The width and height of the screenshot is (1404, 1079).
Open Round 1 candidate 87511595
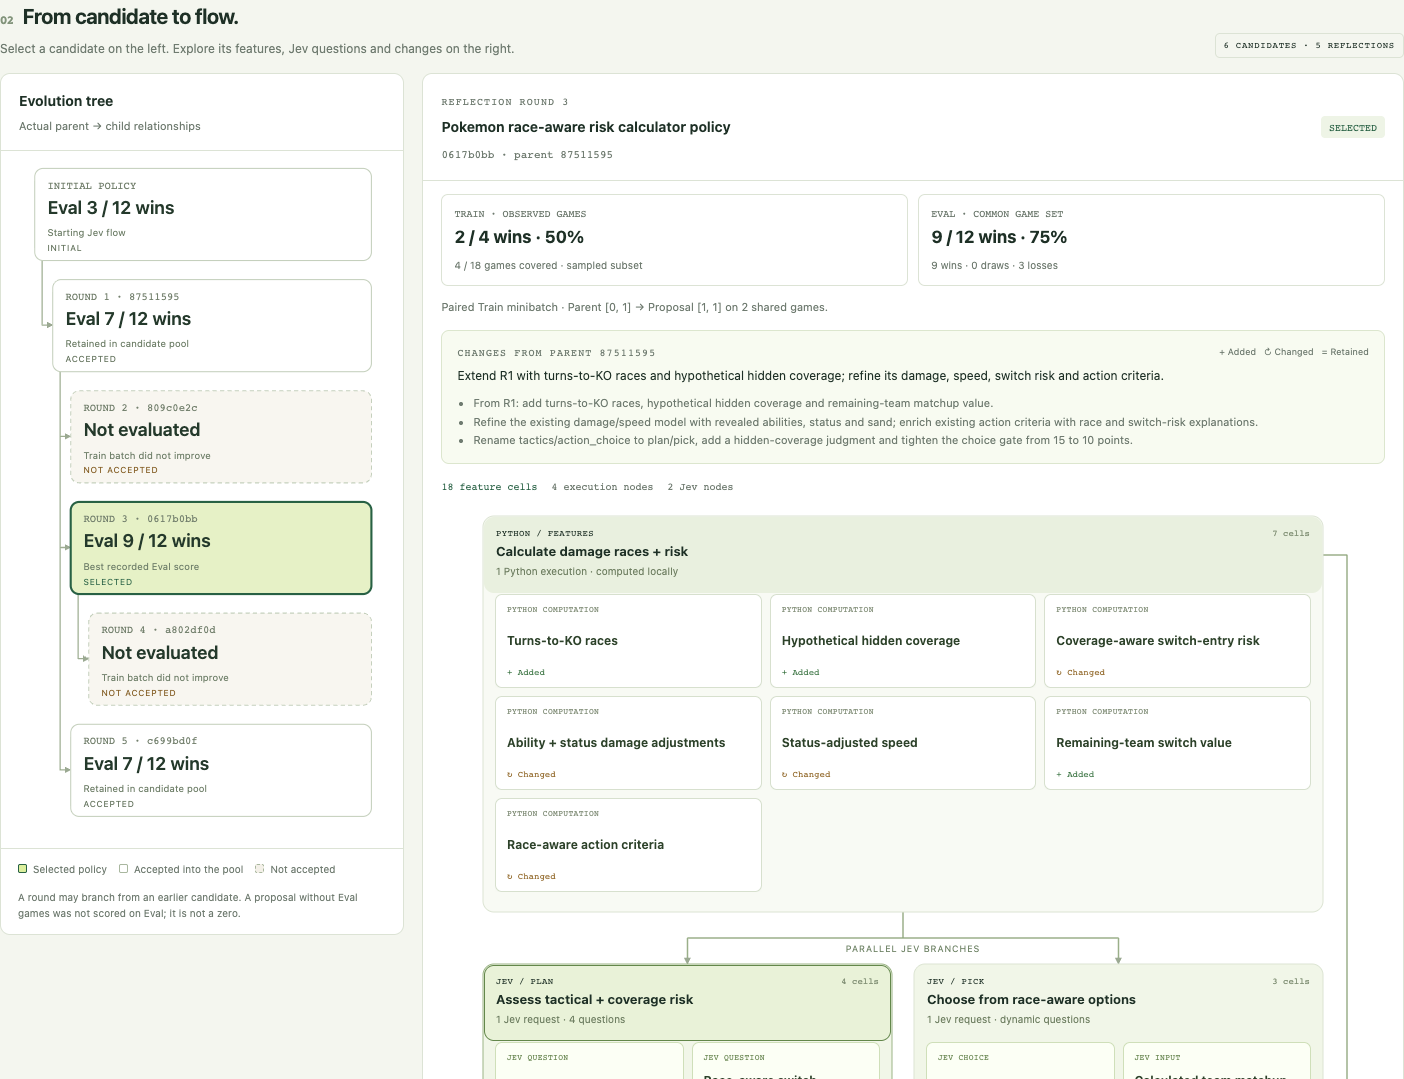[212, 326]
